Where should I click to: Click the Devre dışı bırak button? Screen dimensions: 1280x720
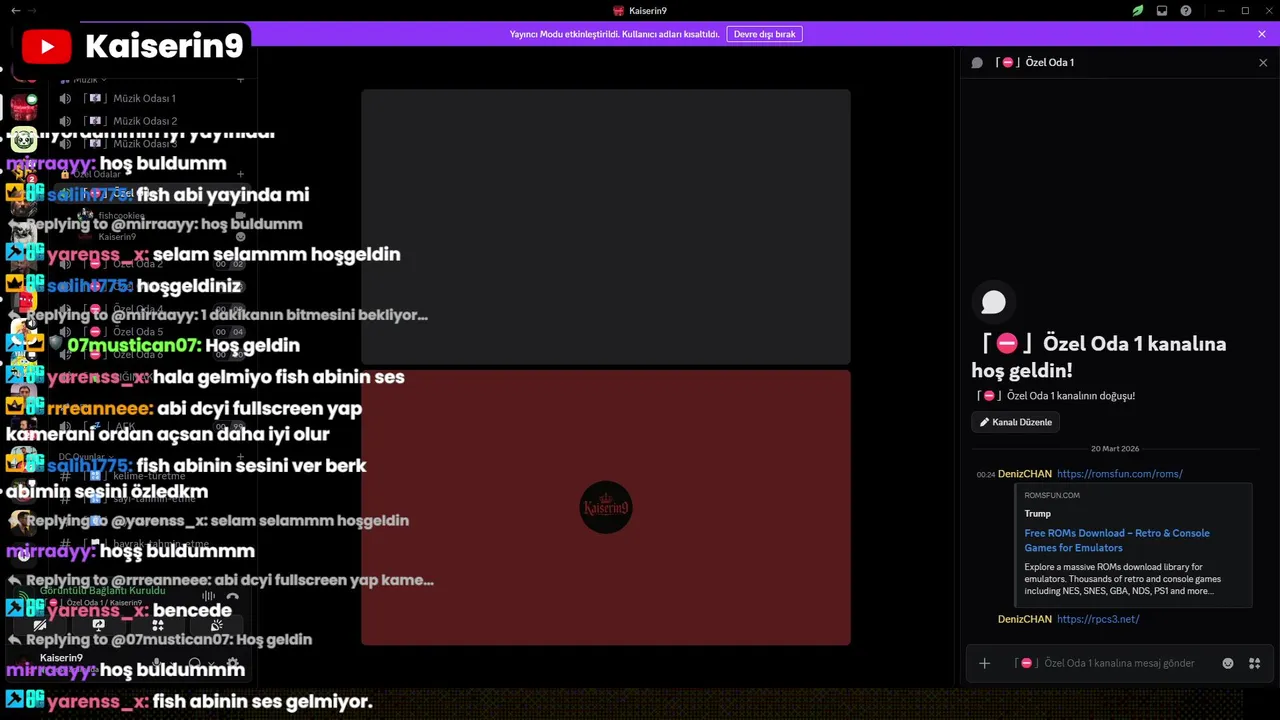click(x=764, y=34)
